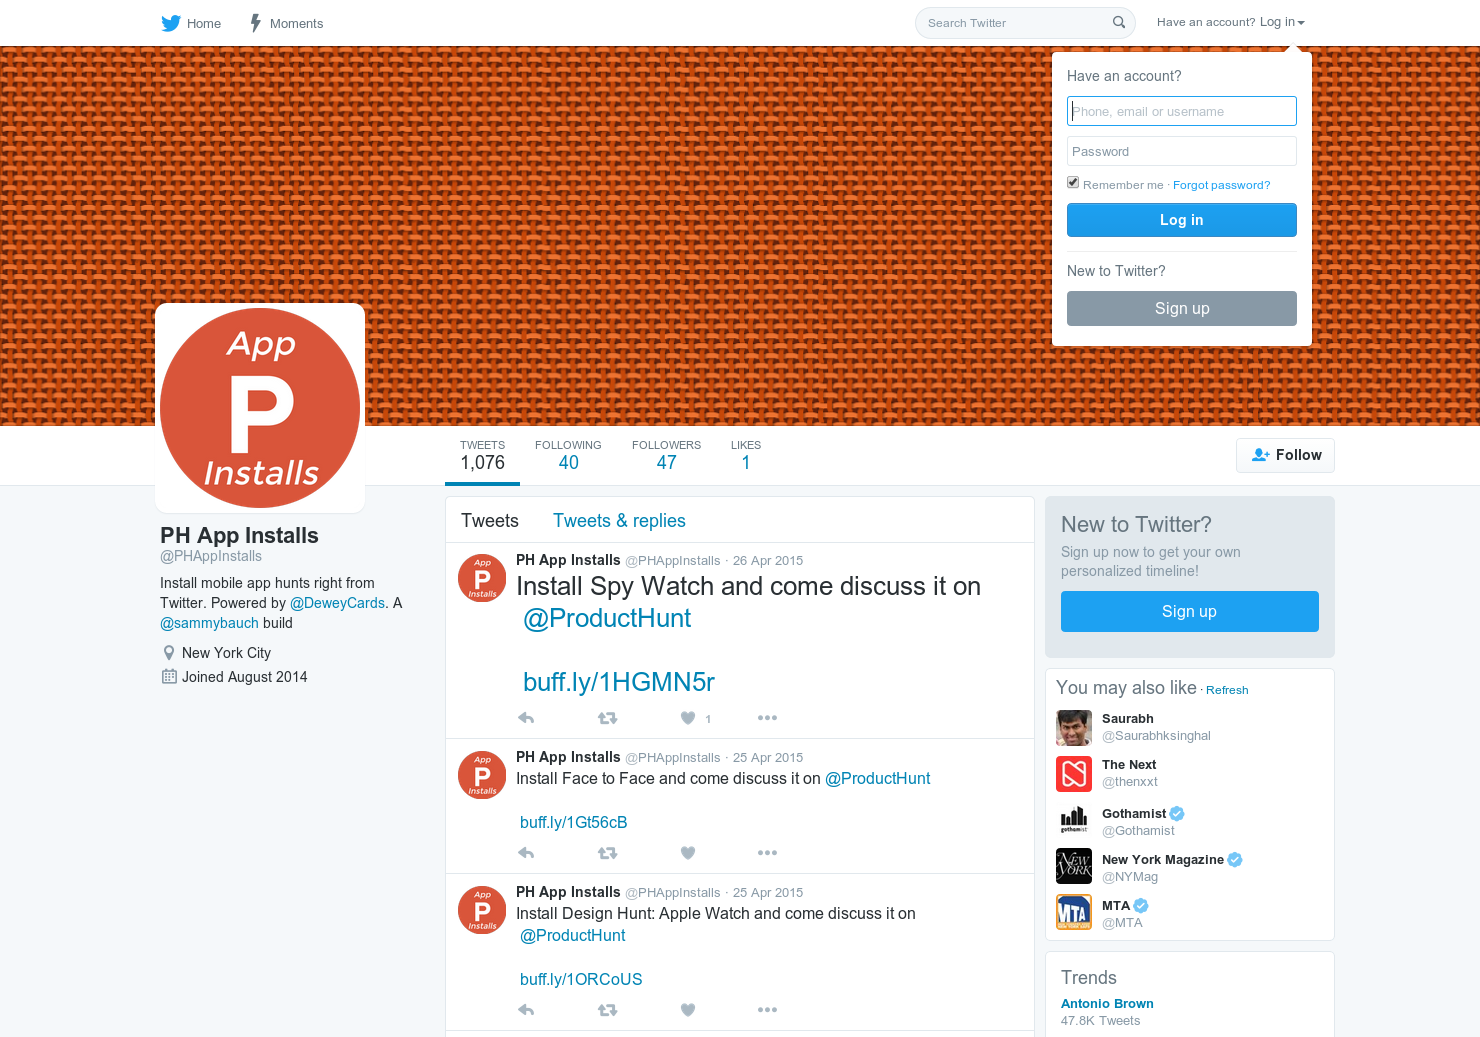
Task: Open the Saurabh name link
Action: pyautogui.click(x=1128, y=718)
